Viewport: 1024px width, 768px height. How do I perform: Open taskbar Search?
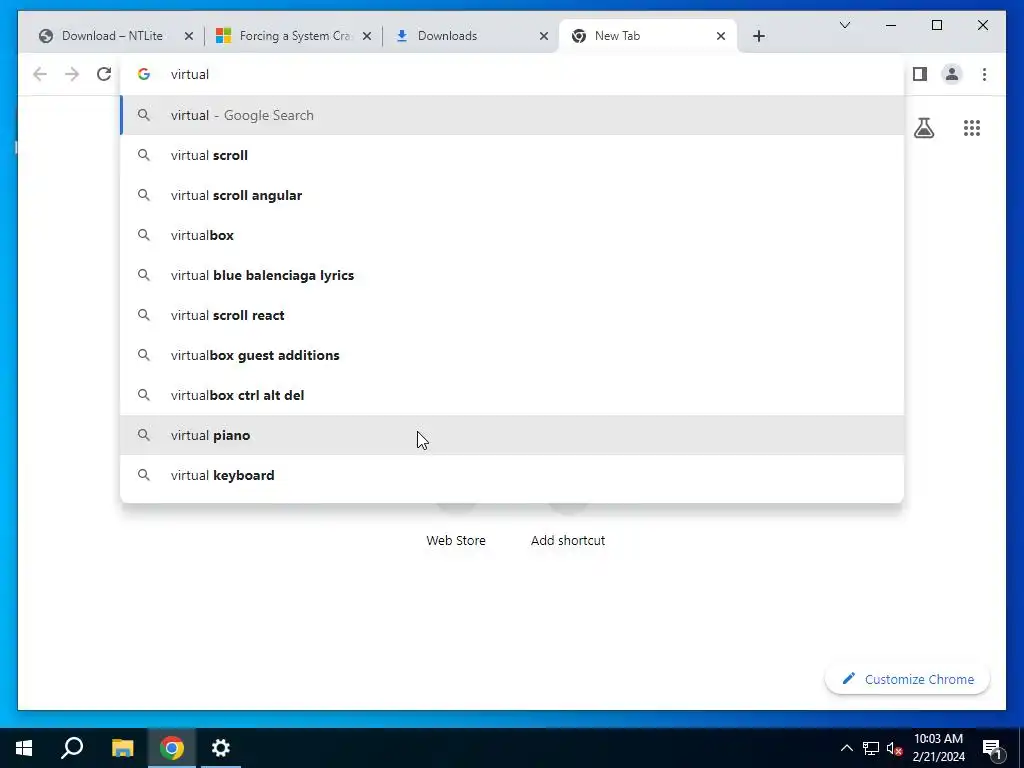coord(72,748)
